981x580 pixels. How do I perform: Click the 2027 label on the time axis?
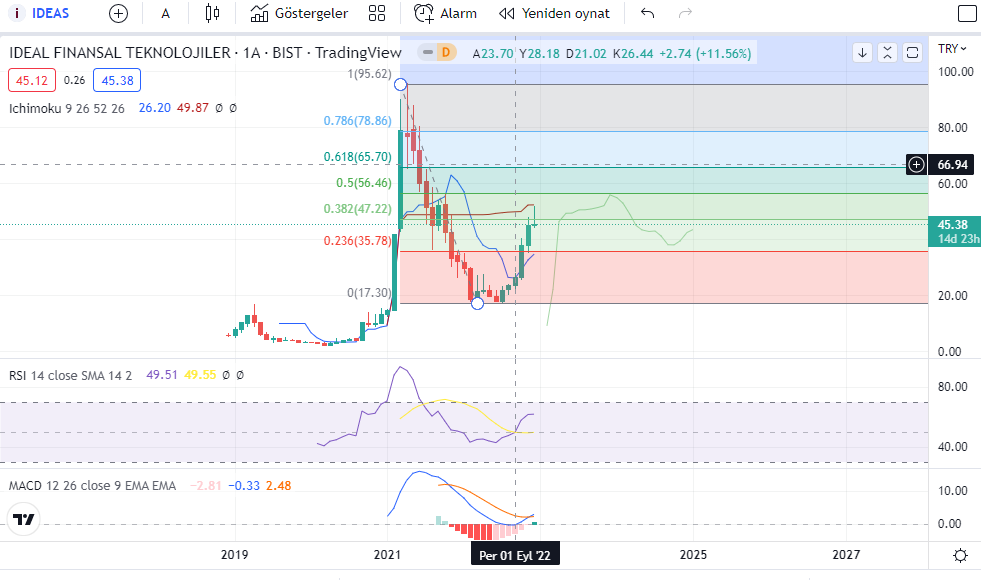pos(846,555)
